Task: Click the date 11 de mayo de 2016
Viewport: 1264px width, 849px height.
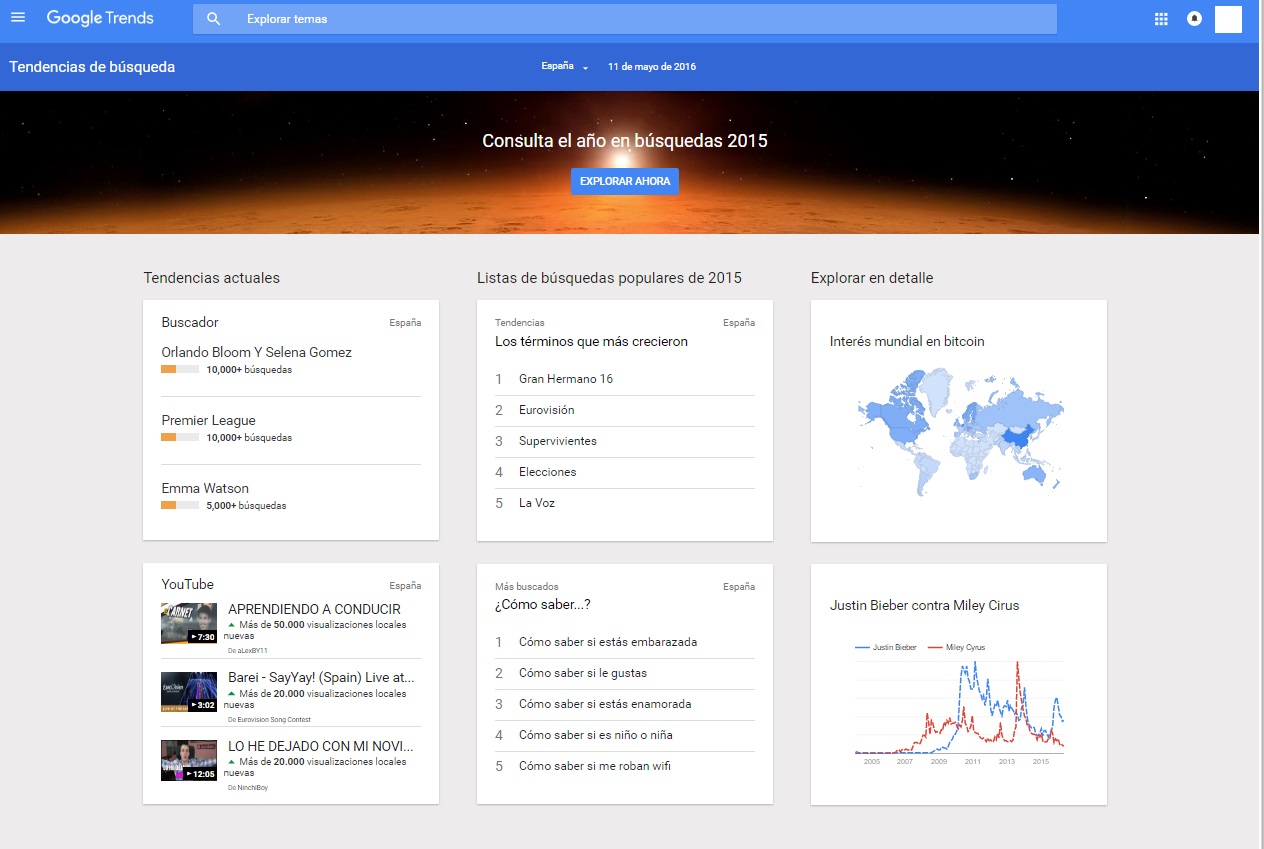Action: (652, 67)
